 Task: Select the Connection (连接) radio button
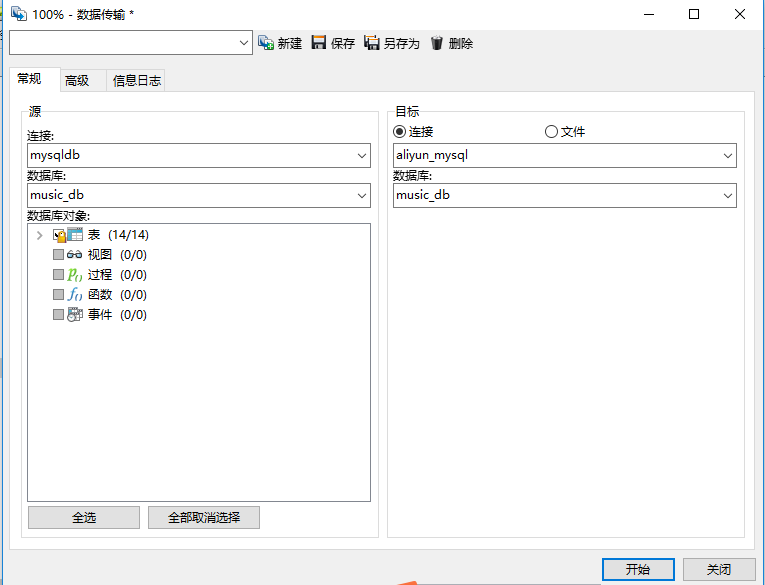tap(400, 132)
